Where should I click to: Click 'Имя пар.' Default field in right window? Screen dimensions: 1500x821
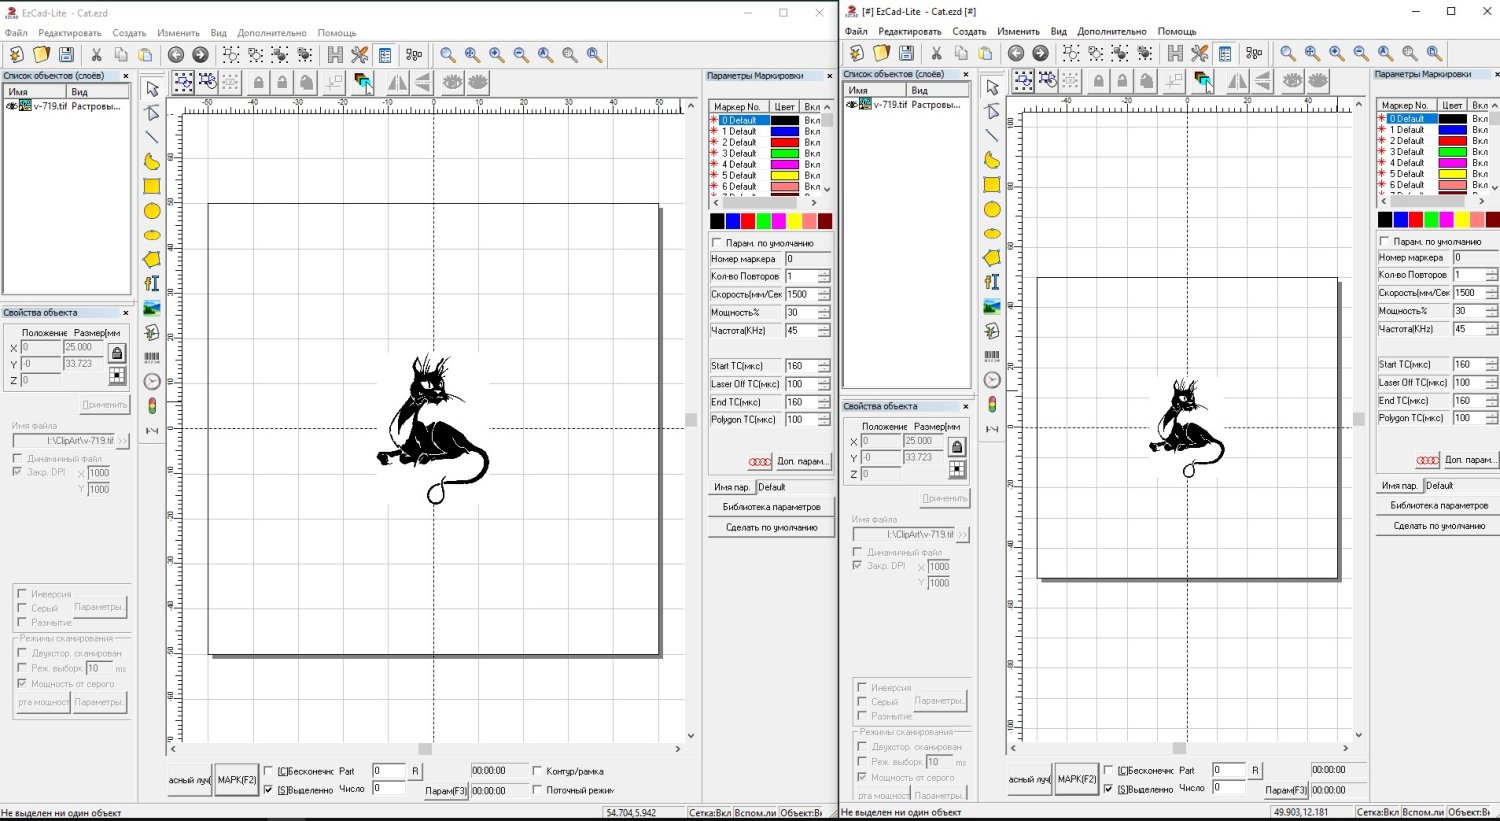[1461, 486]
